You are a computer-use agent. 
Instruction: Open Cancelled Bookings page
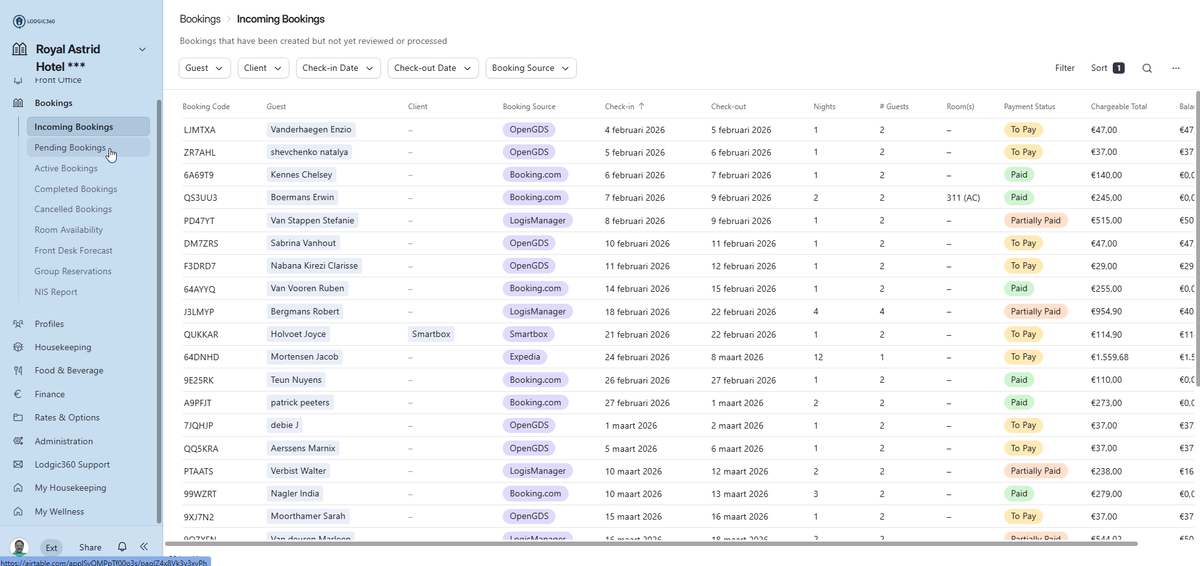(x=73, y=209)
